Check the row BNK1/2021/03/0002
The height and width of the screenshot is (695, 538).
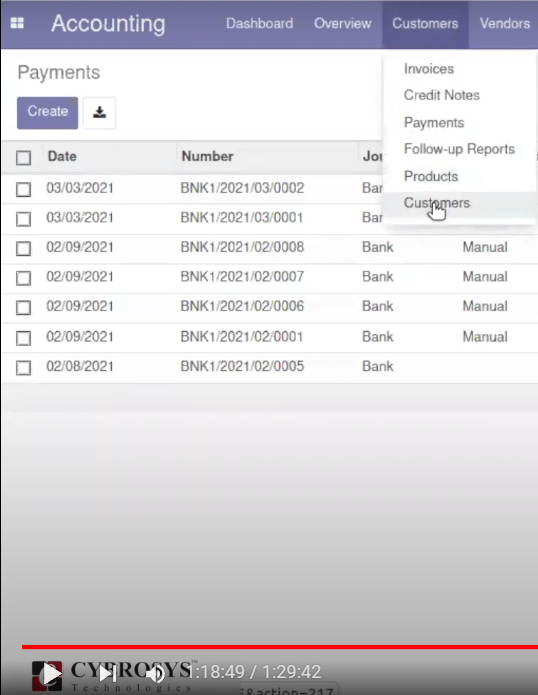(x=23, y=189)
